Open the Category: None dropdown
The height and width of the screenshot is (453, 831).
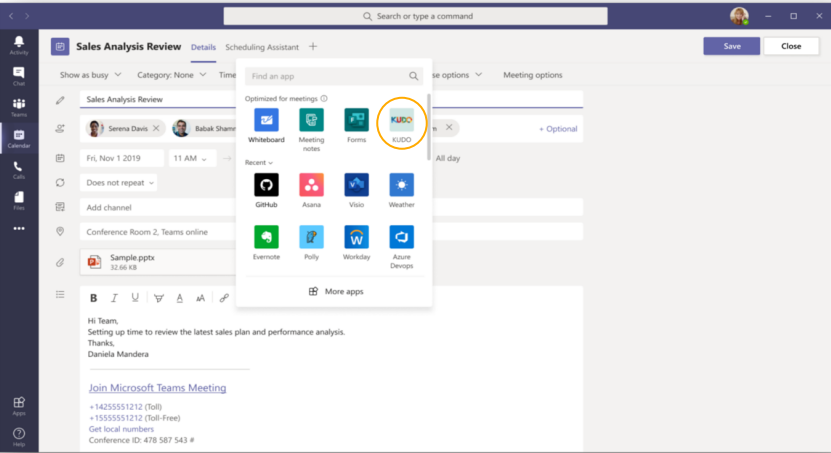[171, 75]
